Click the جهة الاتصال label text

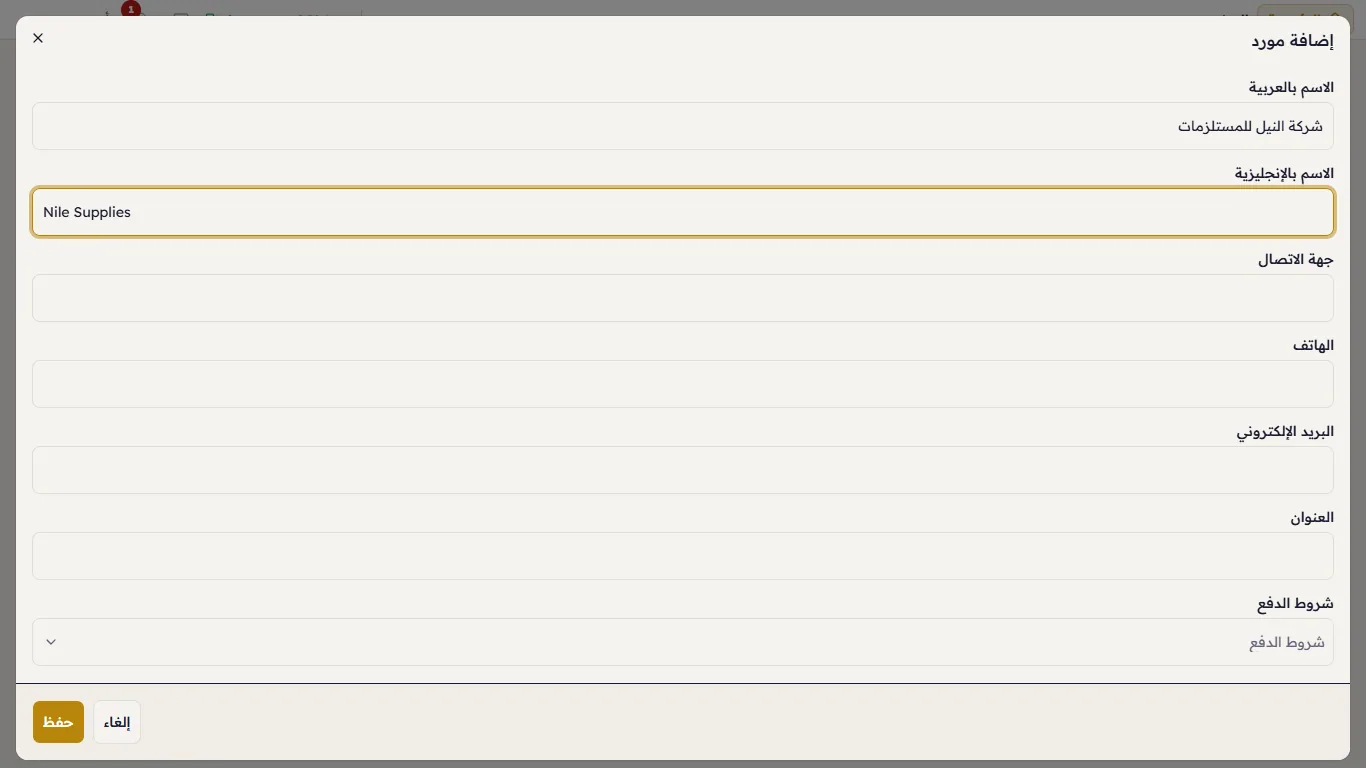point(1296,260)
